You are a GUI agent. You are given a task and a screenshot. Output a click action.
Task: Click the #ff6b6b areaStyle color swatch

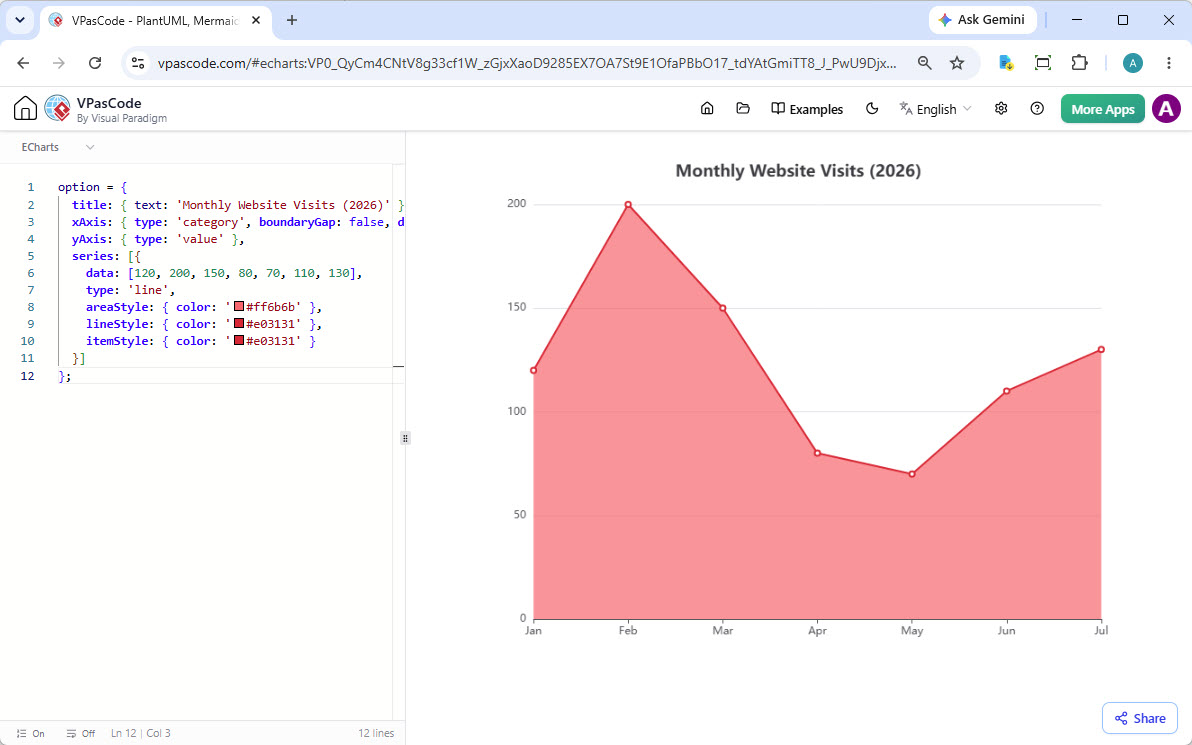pos(239,306)
